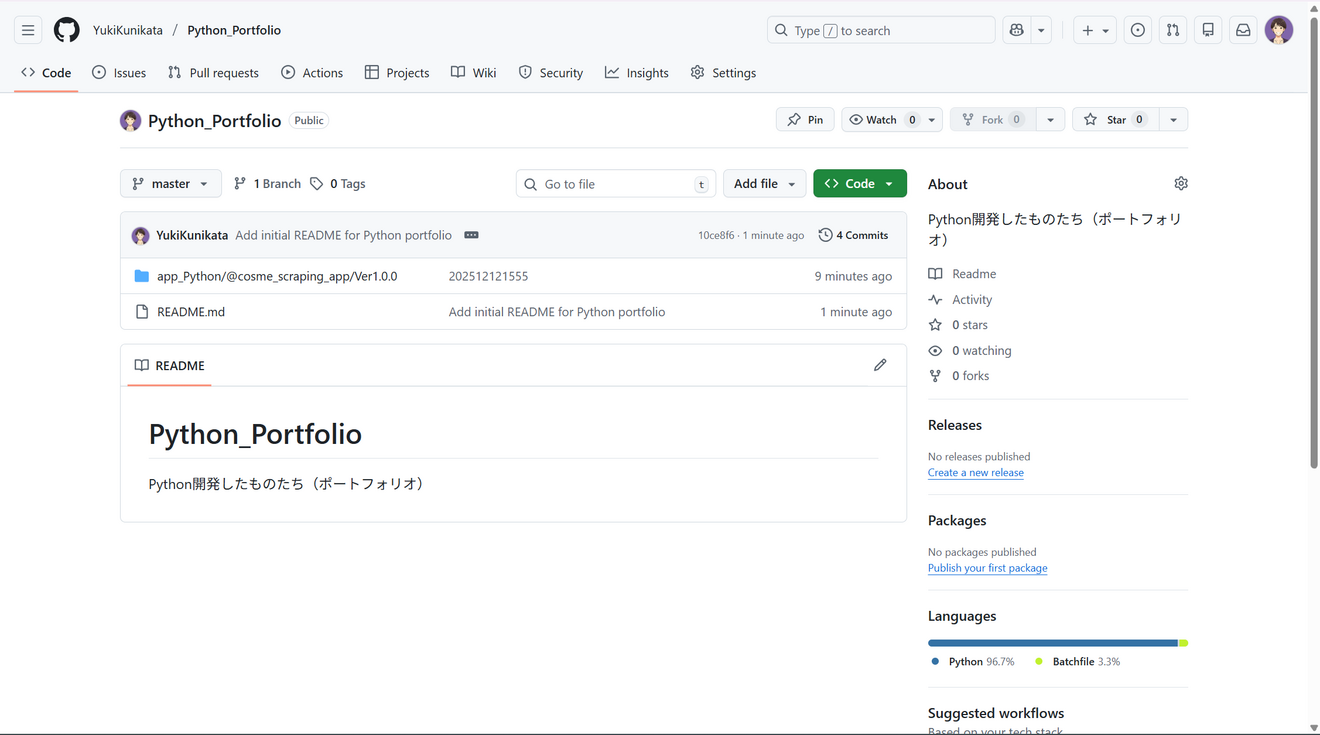The image size is (1320, 735).
Task: Click the README outline book icon
Action: tap(142, 366)
